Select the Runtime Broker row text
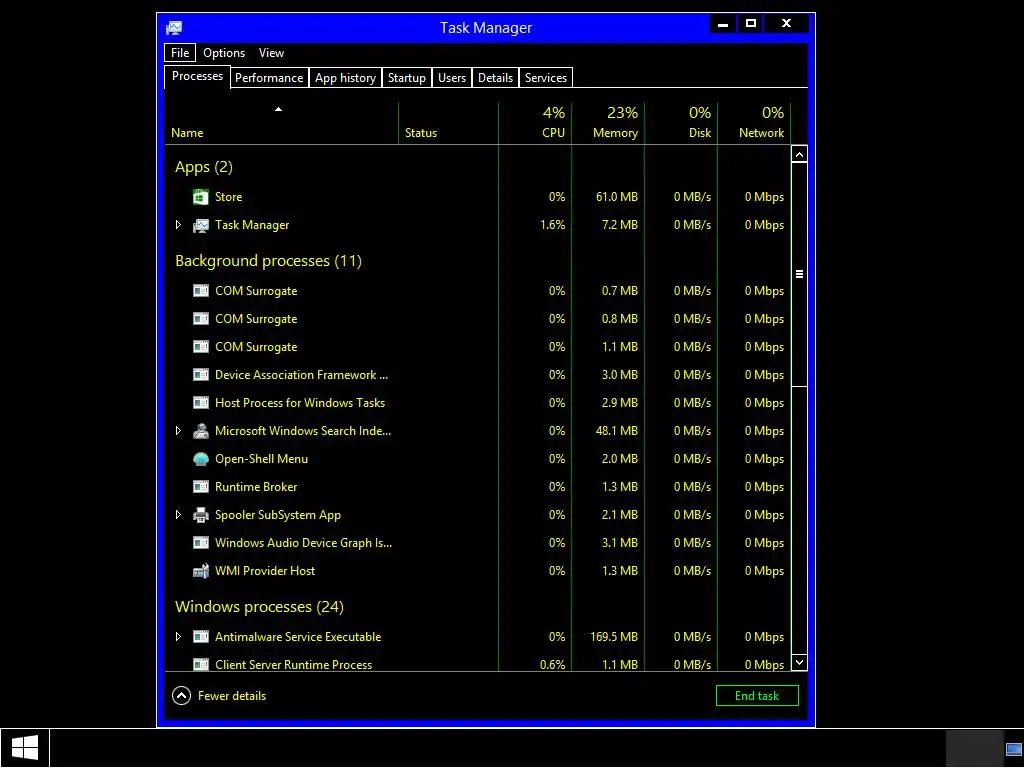This screenshot has width=1024, height=768. (256, 487)
